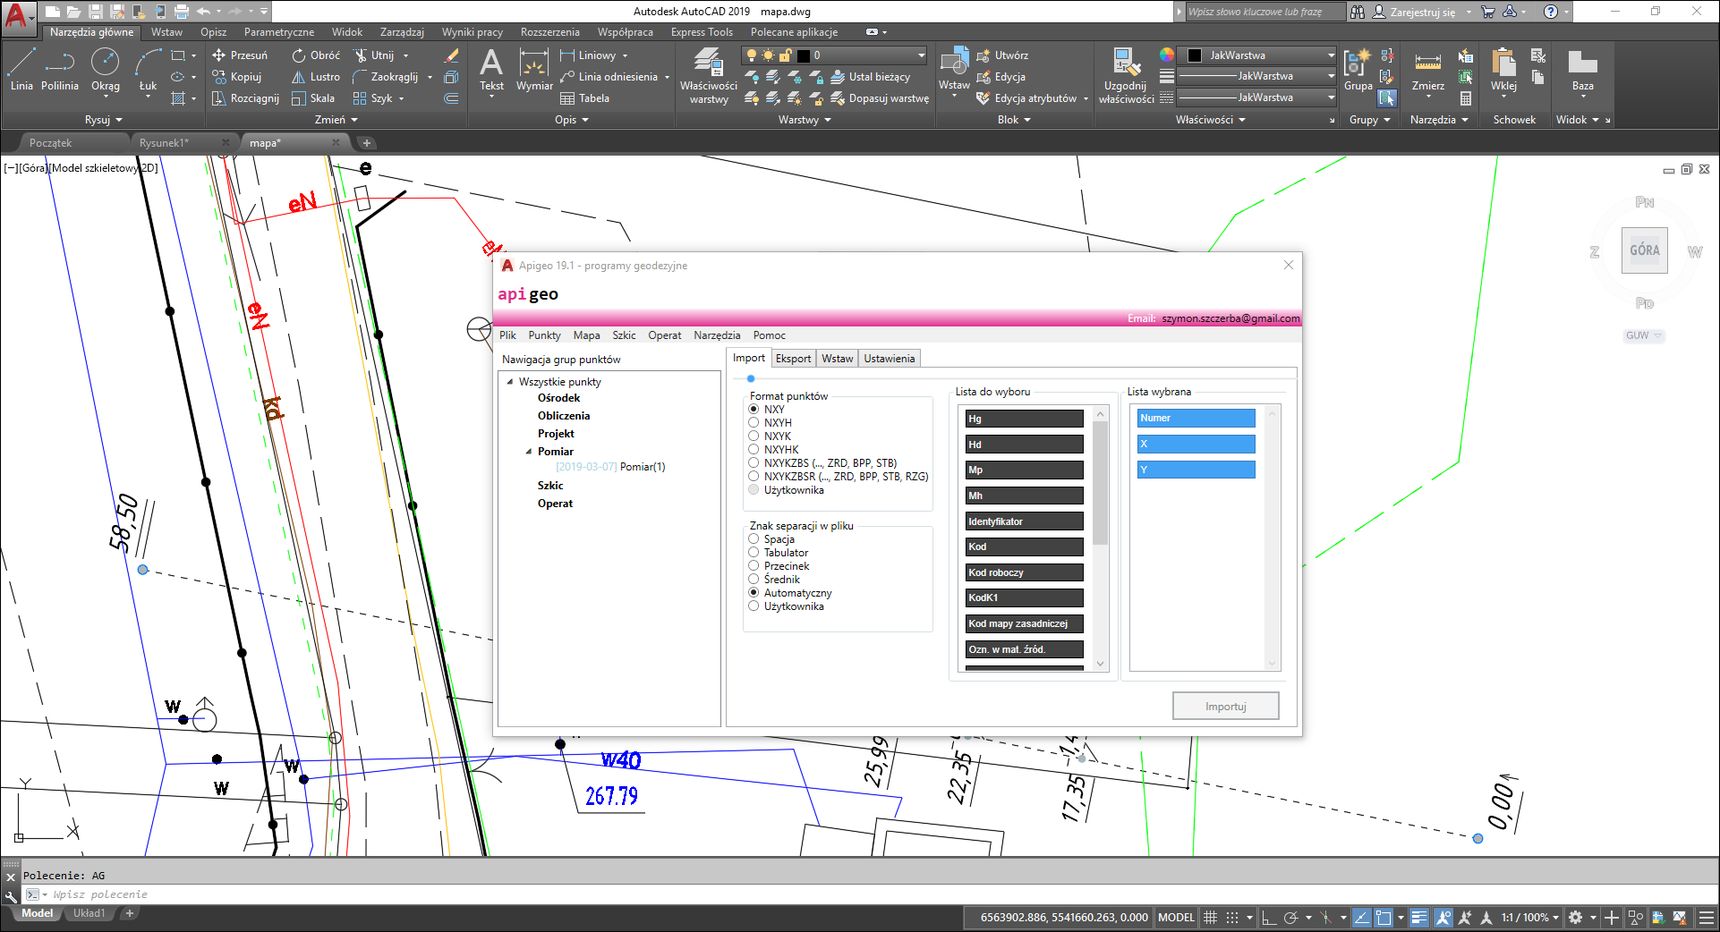Viewport: 1720px width, 932px height.
Task: Toggle grid display in status bar
Action: (1210, 917)
